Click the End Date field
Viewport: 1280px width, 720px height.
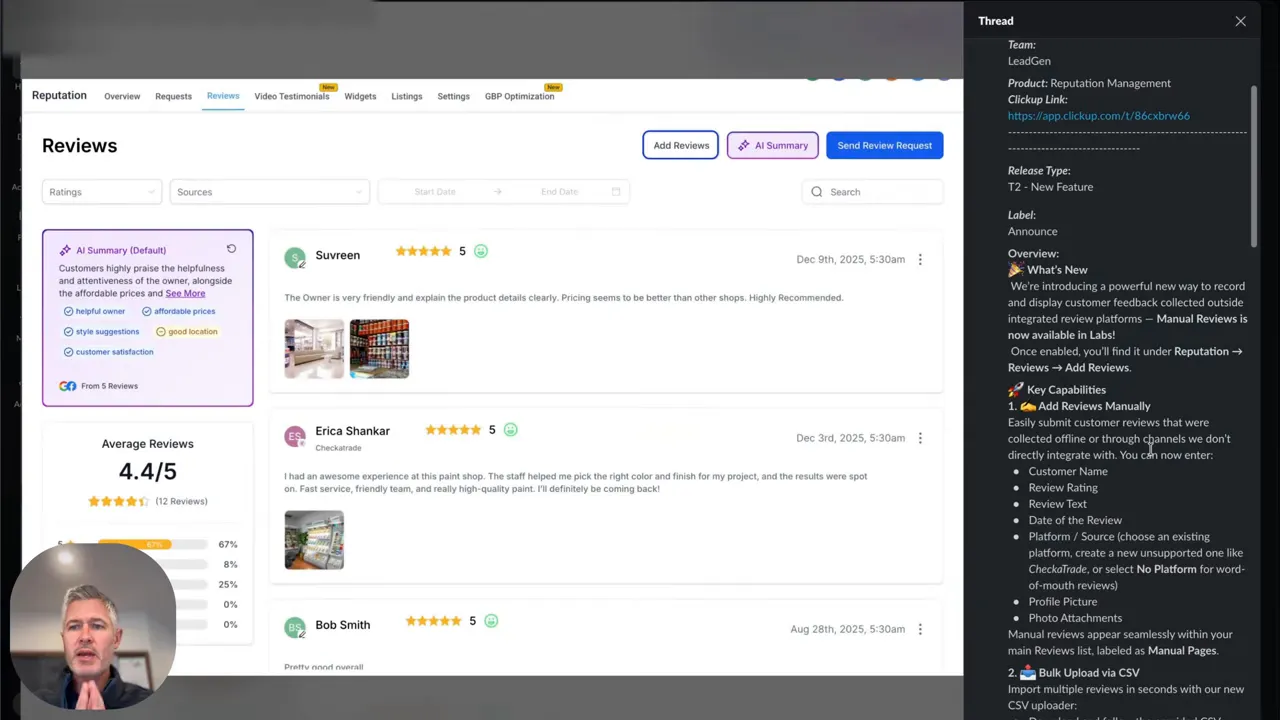(x=559, y=192)
